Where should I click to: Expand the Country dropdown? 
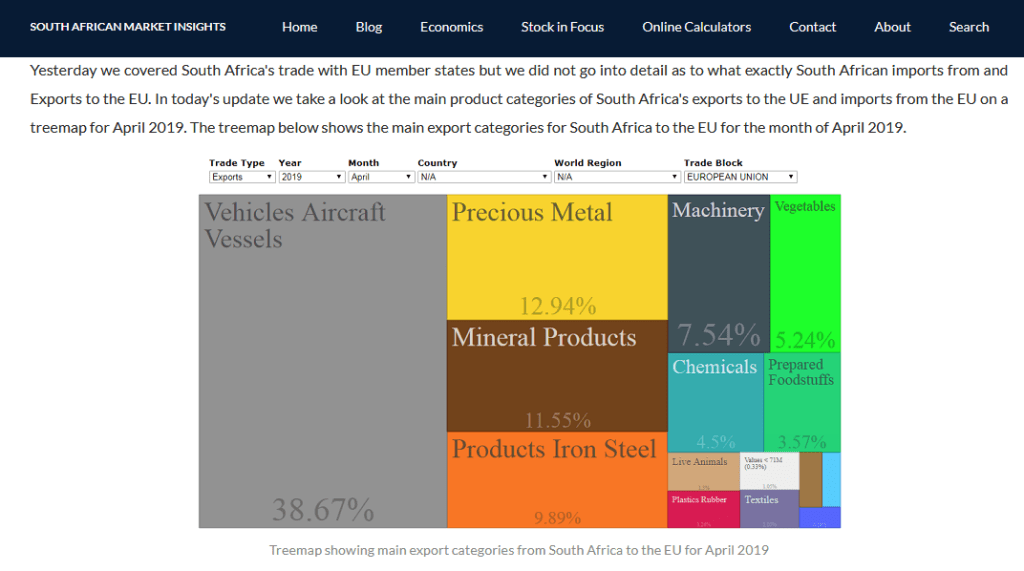(x=484, y=177)
